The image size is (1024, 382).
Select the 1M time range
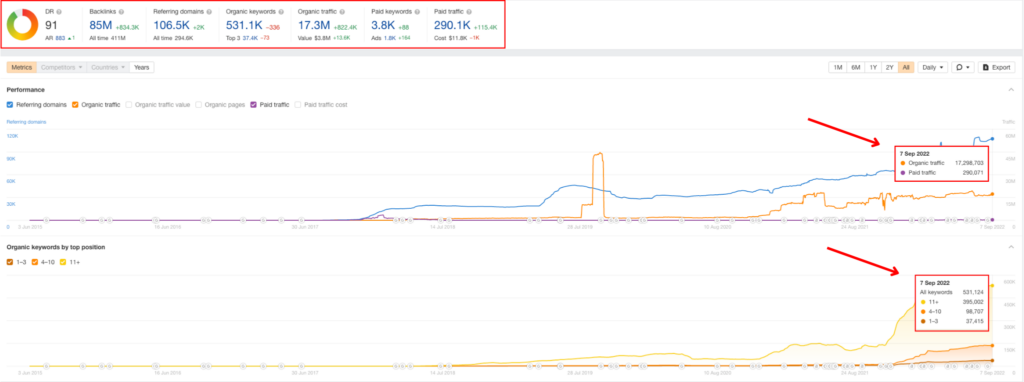(837, 67)
